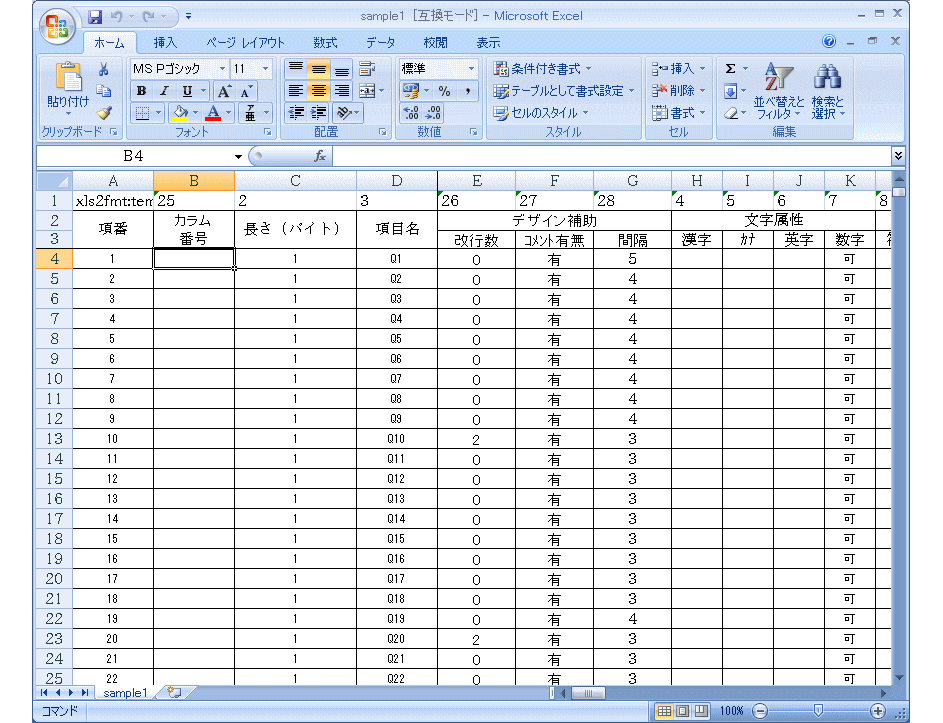Click the increase font size icon
The image size is (943, 723).
(x=224, y=91)
